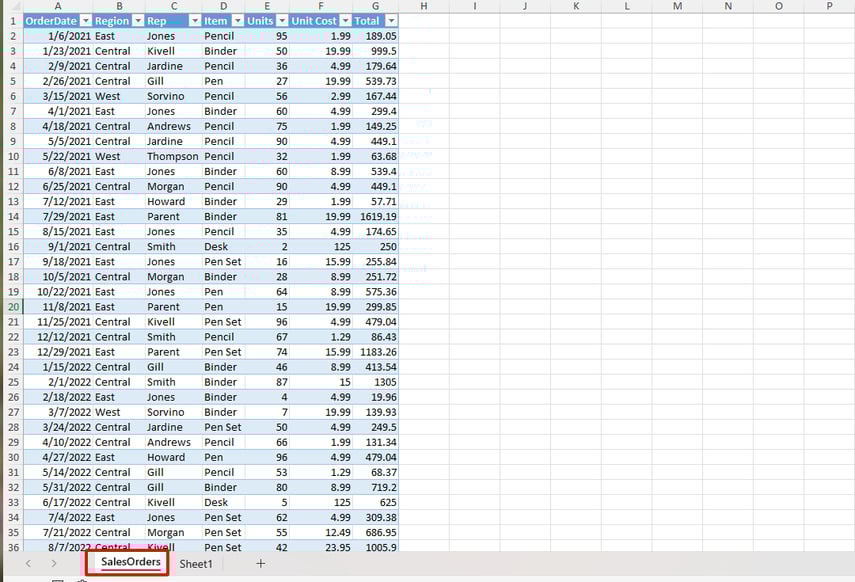Select the Total value 575.36
The width and height of the screenshot is (855, 582).
(x=375, y=292)
